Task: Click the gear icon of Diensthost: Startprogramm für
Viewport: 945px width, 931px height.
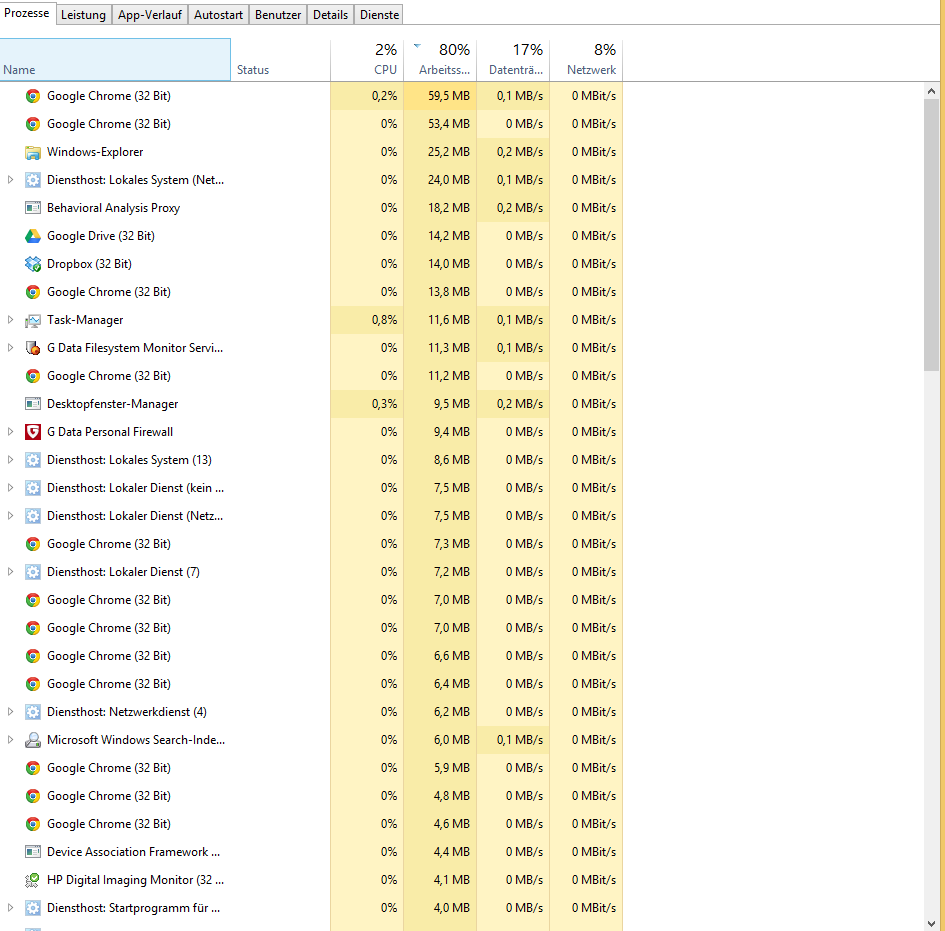Action: click(33, 908)
